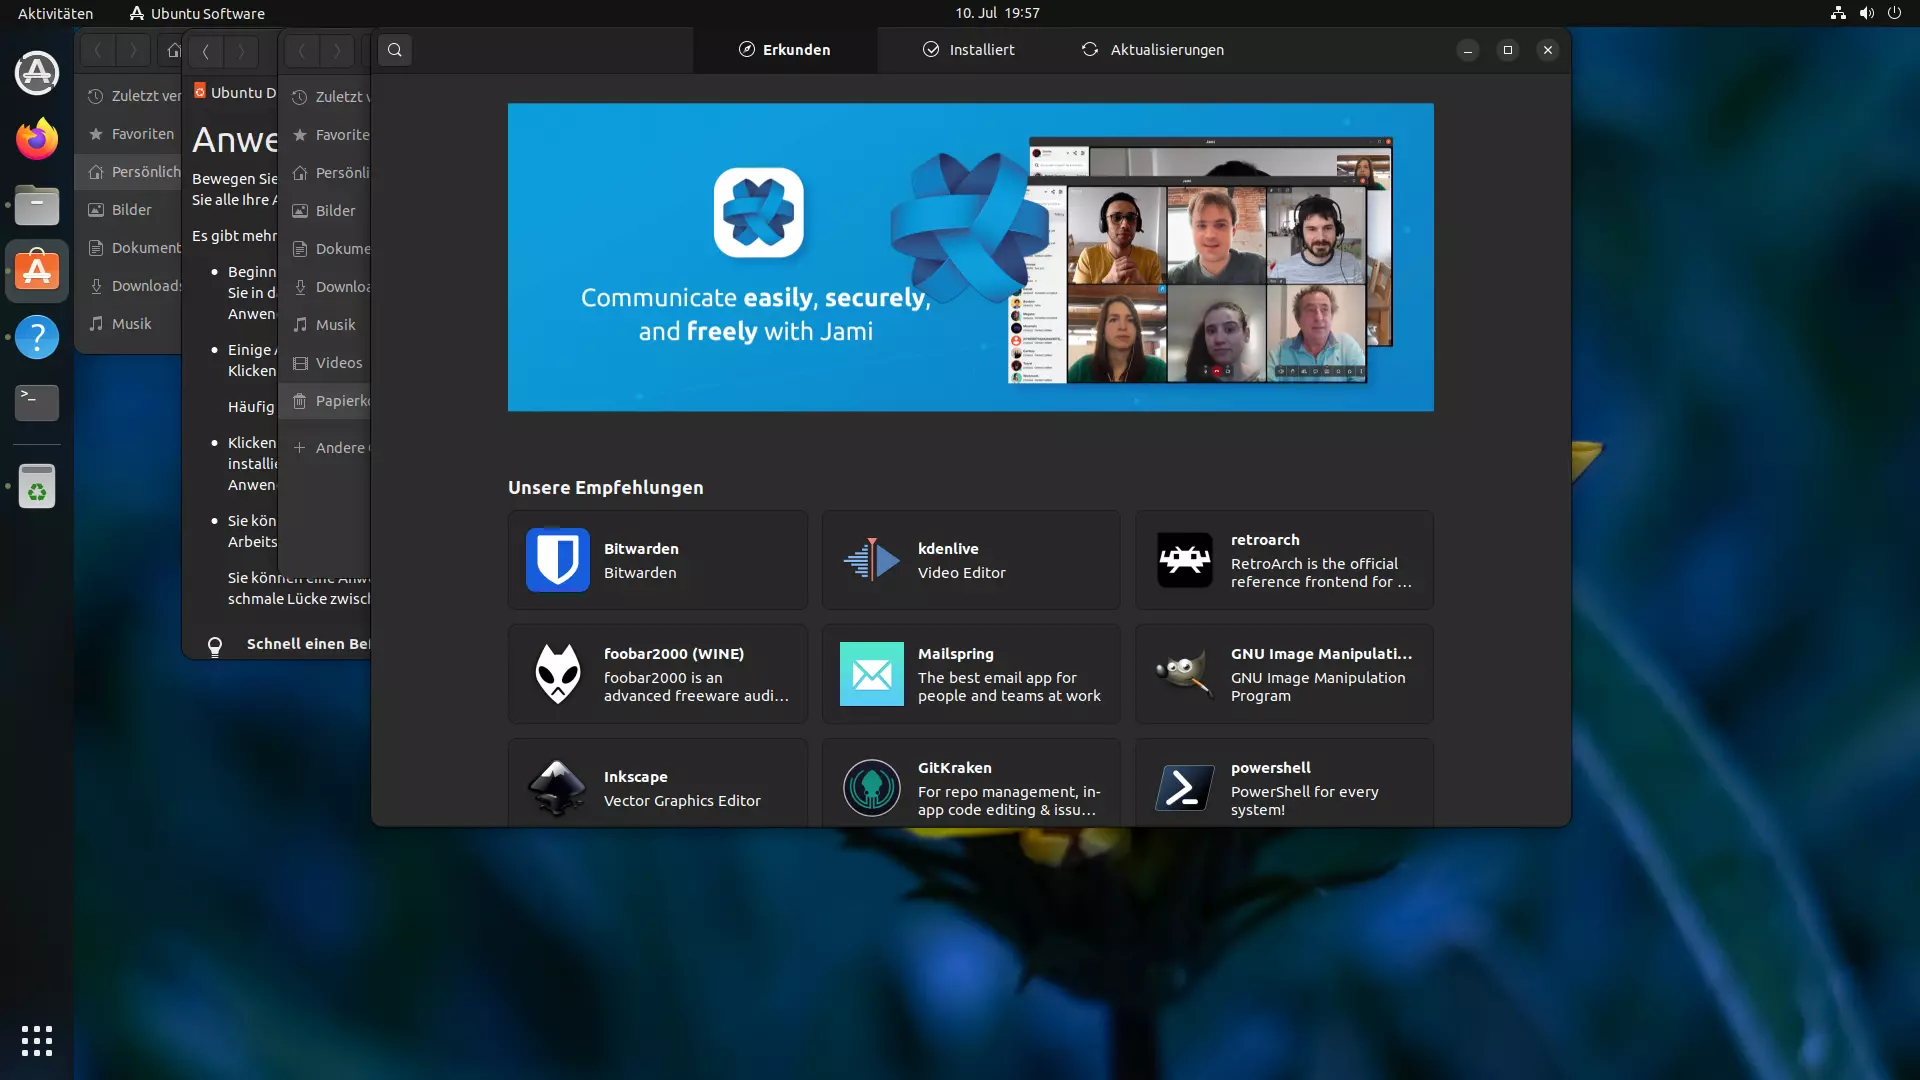Click home icon in rear Files window
Screen dimensions: 1920x1080
[x=173, y=50]
